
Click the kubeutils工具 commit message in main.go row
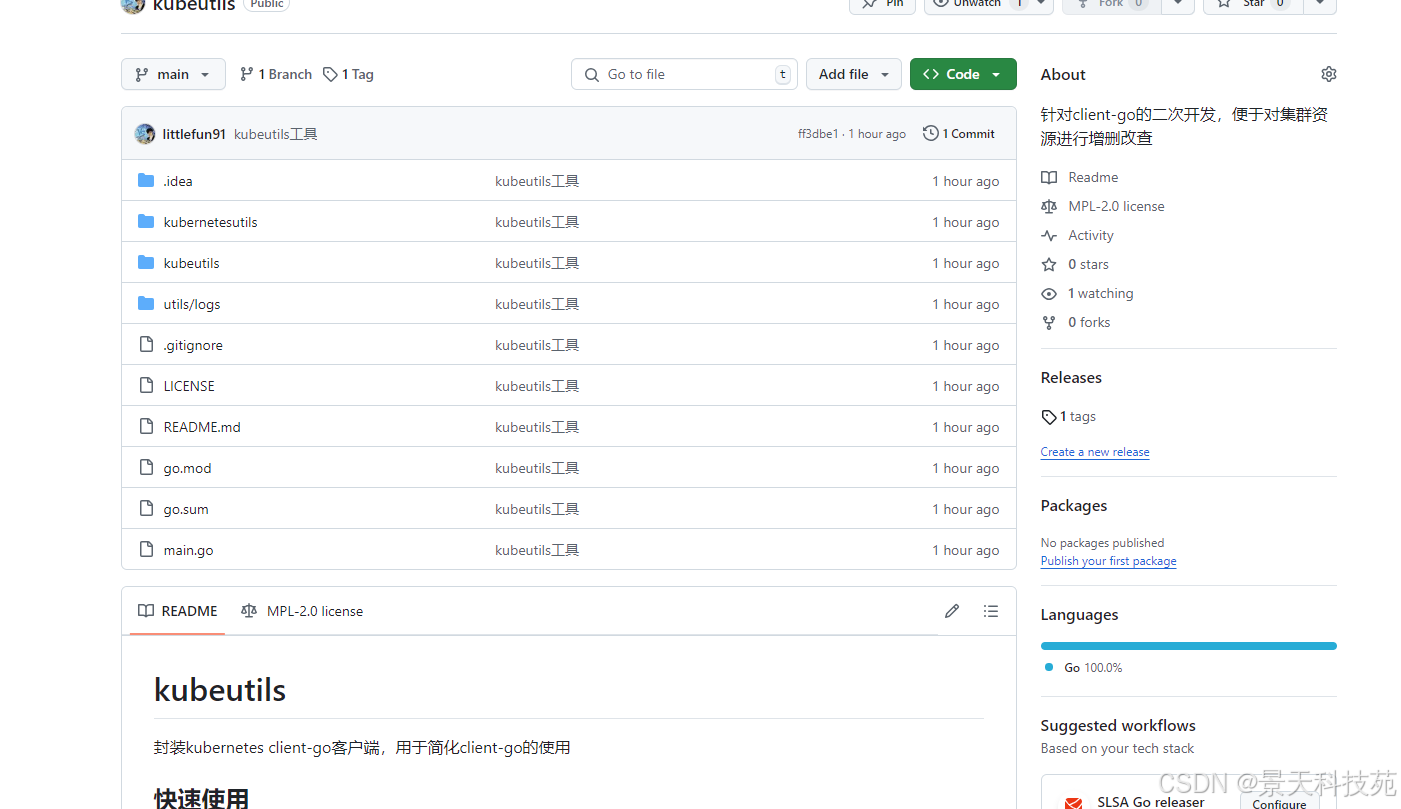coord(537,550)
